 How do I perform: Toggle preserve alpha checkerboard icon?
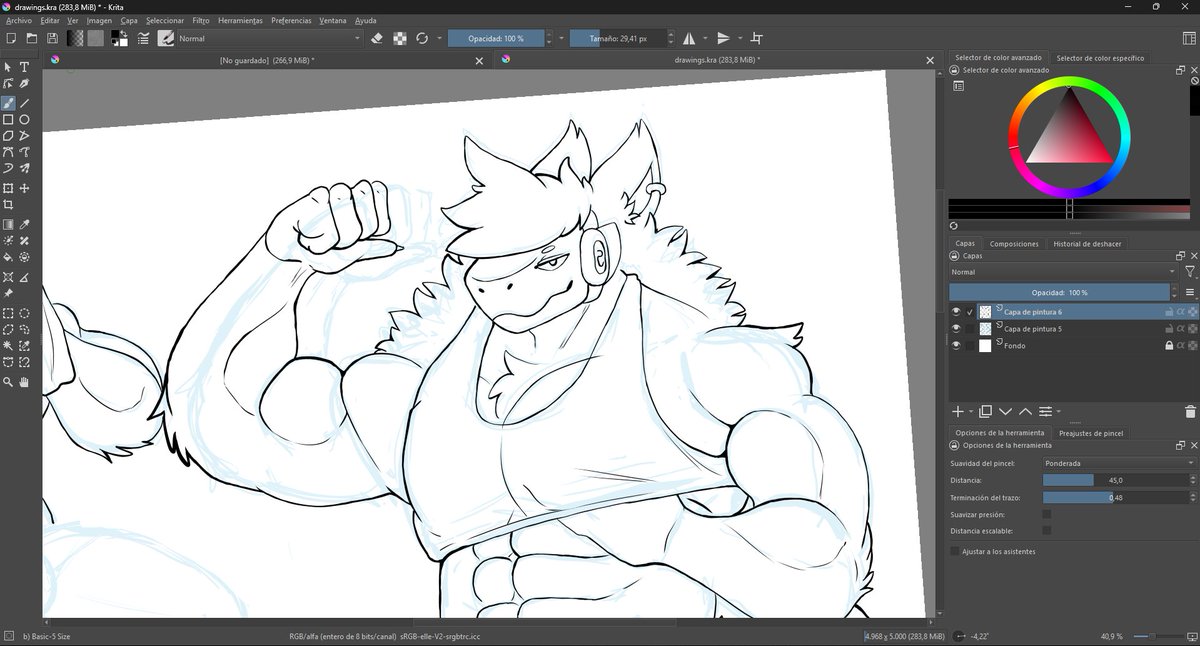(402, 38)
